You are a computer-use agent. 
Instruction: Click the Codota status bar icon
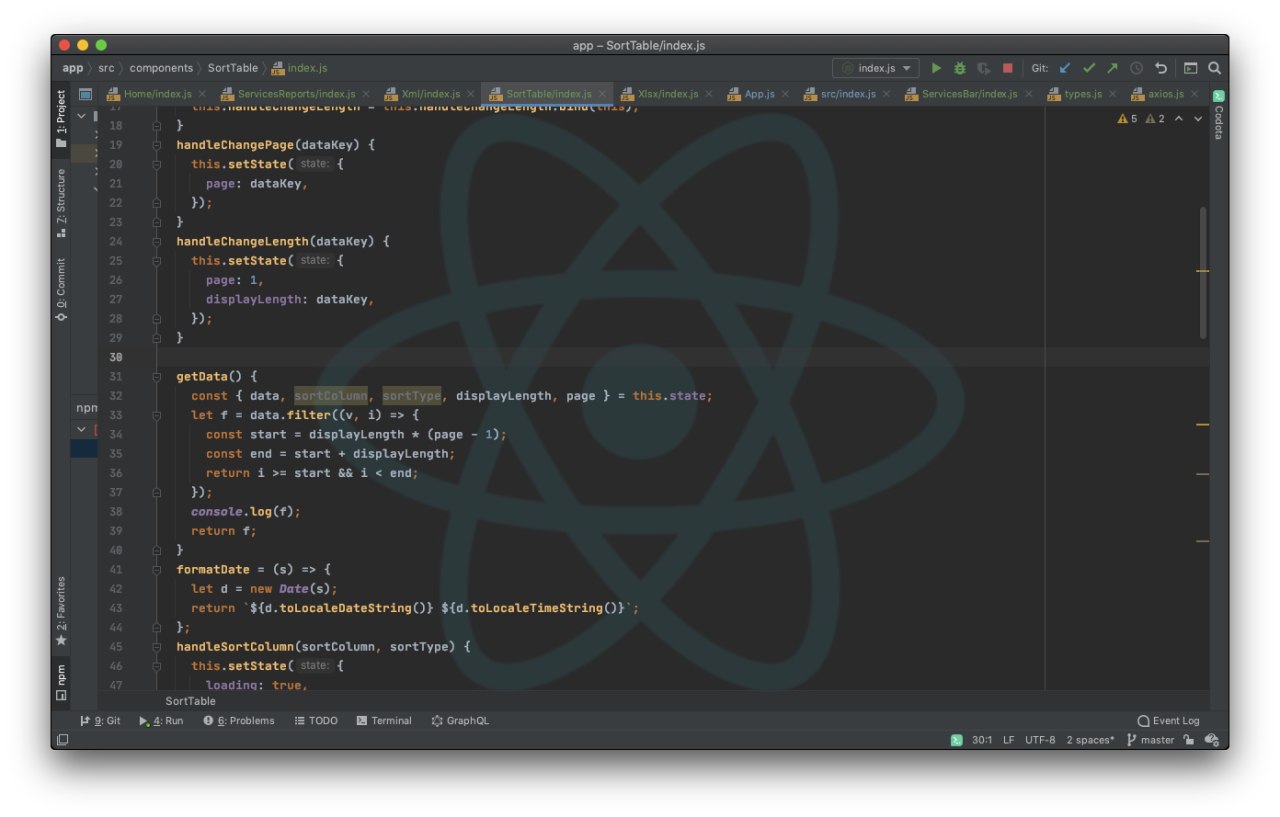956,740
